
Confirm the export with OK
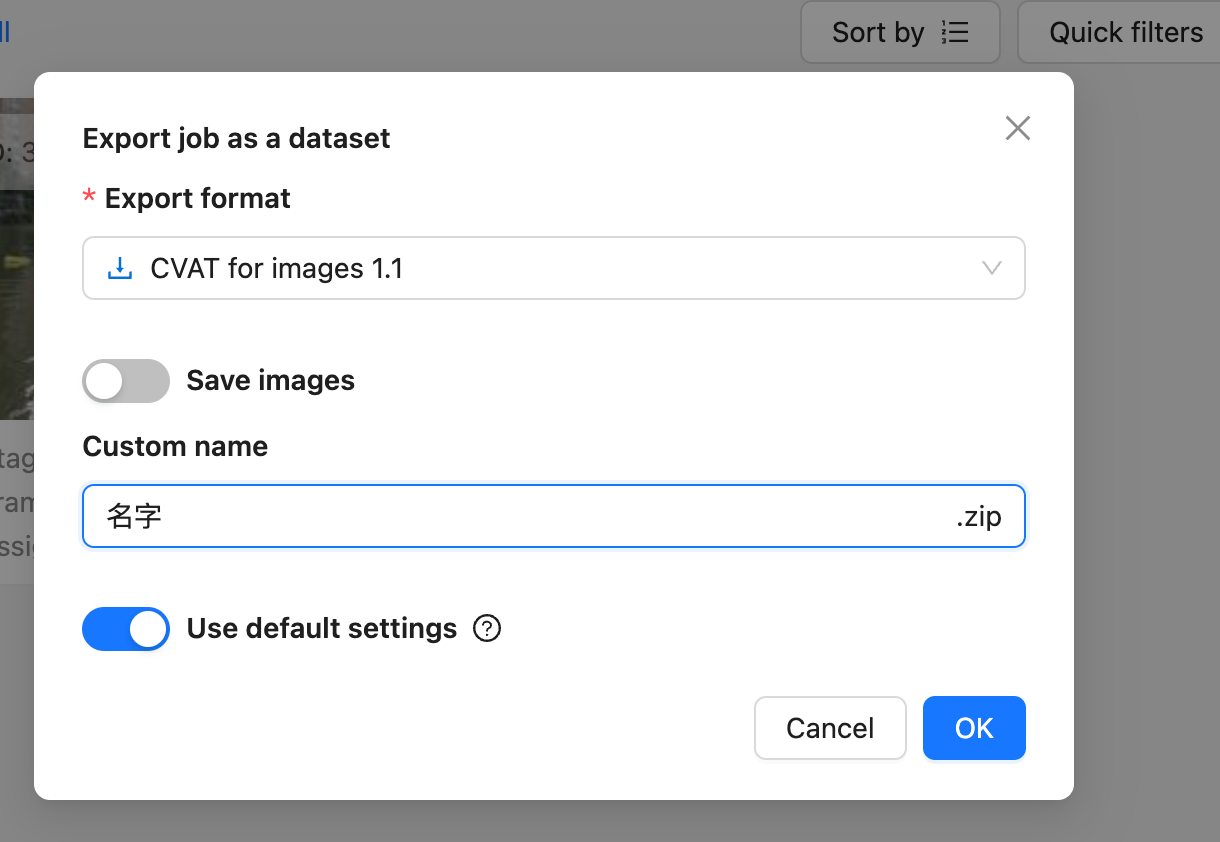coord(974,728)
